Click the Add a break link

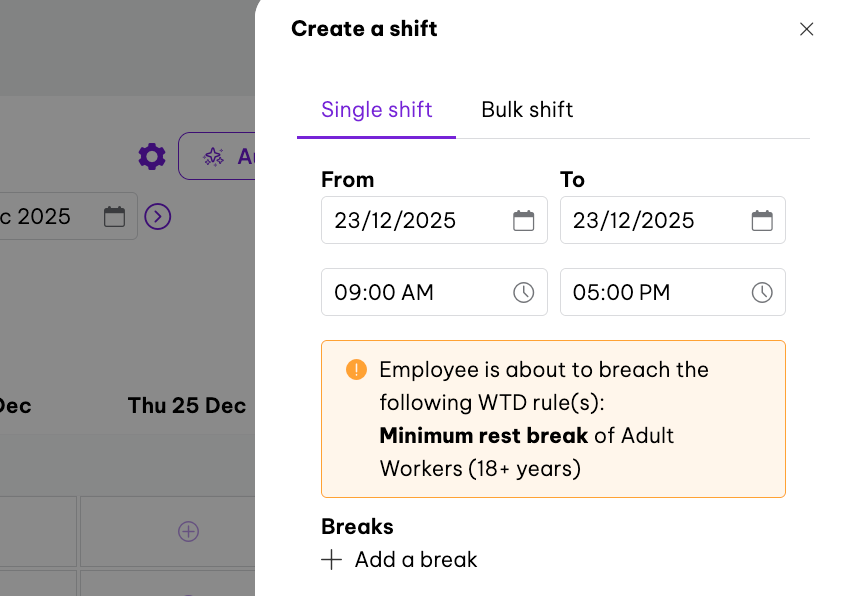[x=416, y=560]
